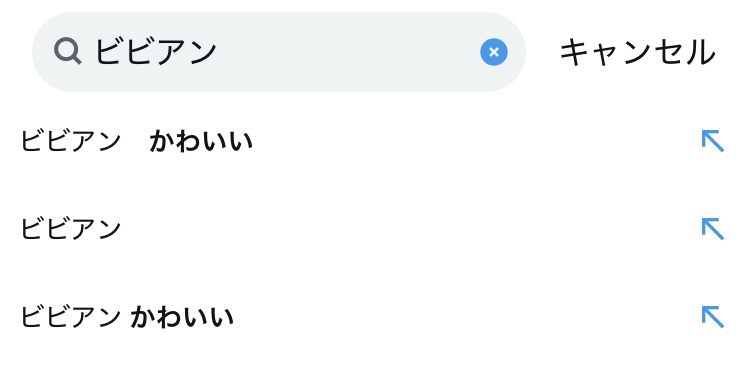This screenshot has width=750, height=368.
Task: Click the empty area of the search field
Action: point(348,52)
